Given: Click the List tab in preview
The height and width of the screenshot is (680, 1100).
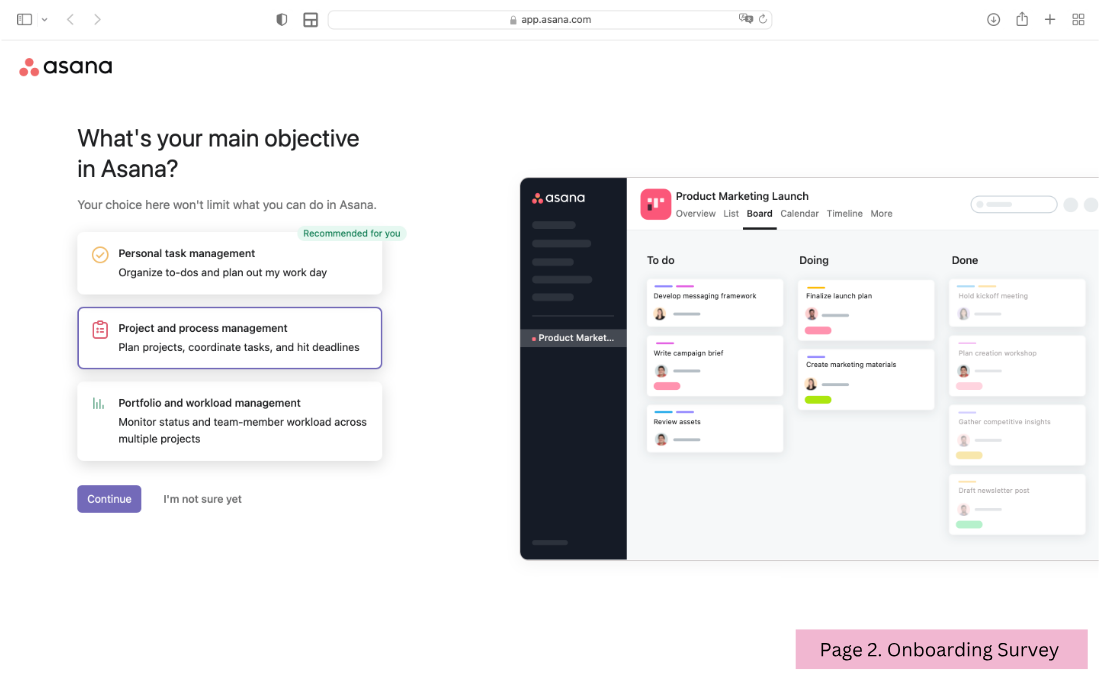Looking at the screenshot, I should point(730,213).
